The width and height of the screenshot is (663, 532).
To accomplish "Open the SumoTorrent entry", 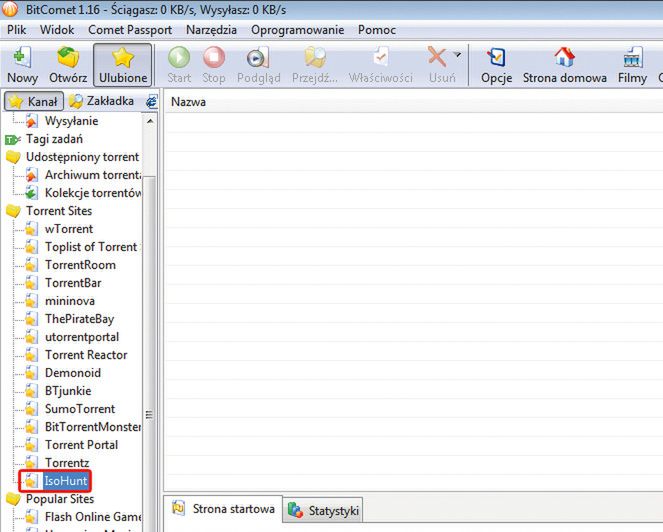I will [x=80, y=409].
